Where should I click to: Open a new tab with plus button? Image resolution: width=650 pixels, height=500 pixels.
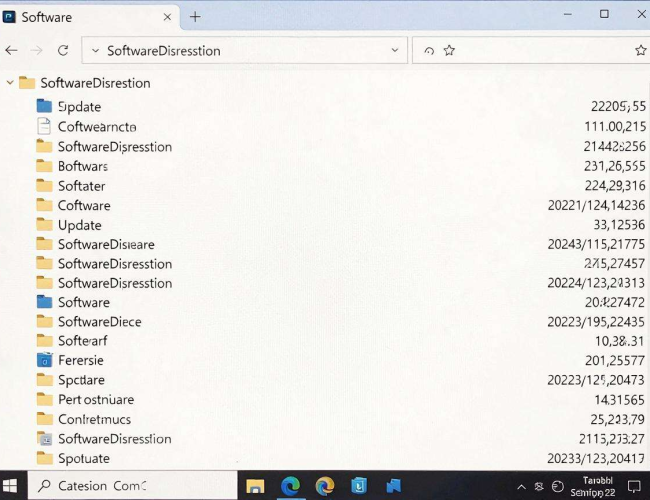(x=195, y=17)
